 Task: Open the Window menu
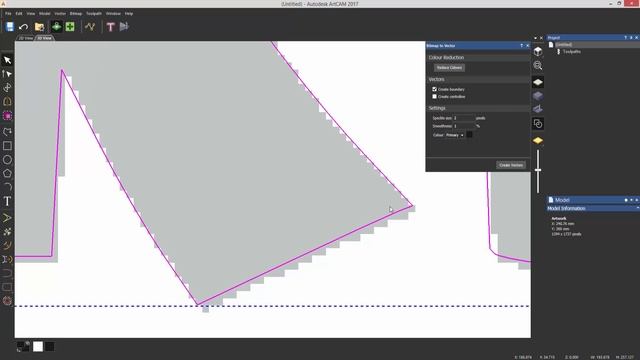[x=113, y=13]
